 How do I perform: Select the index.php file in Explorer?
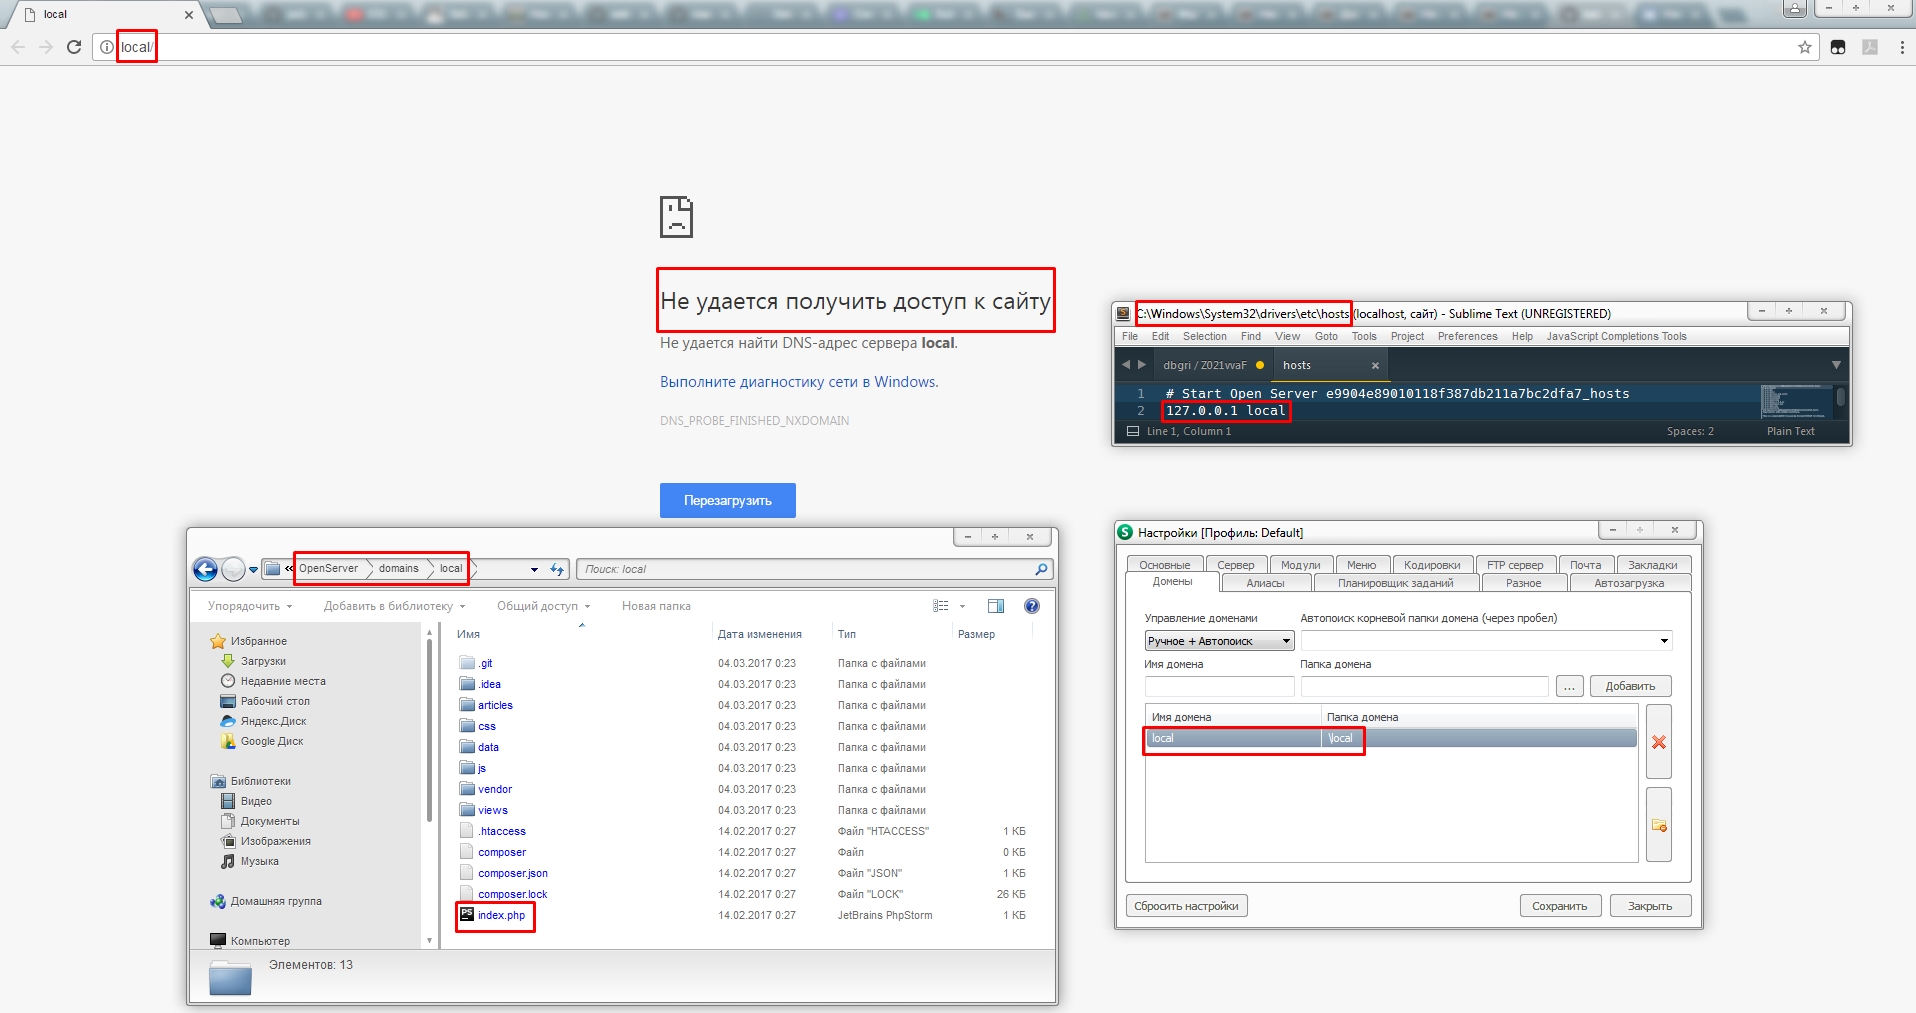pos(501,915)
